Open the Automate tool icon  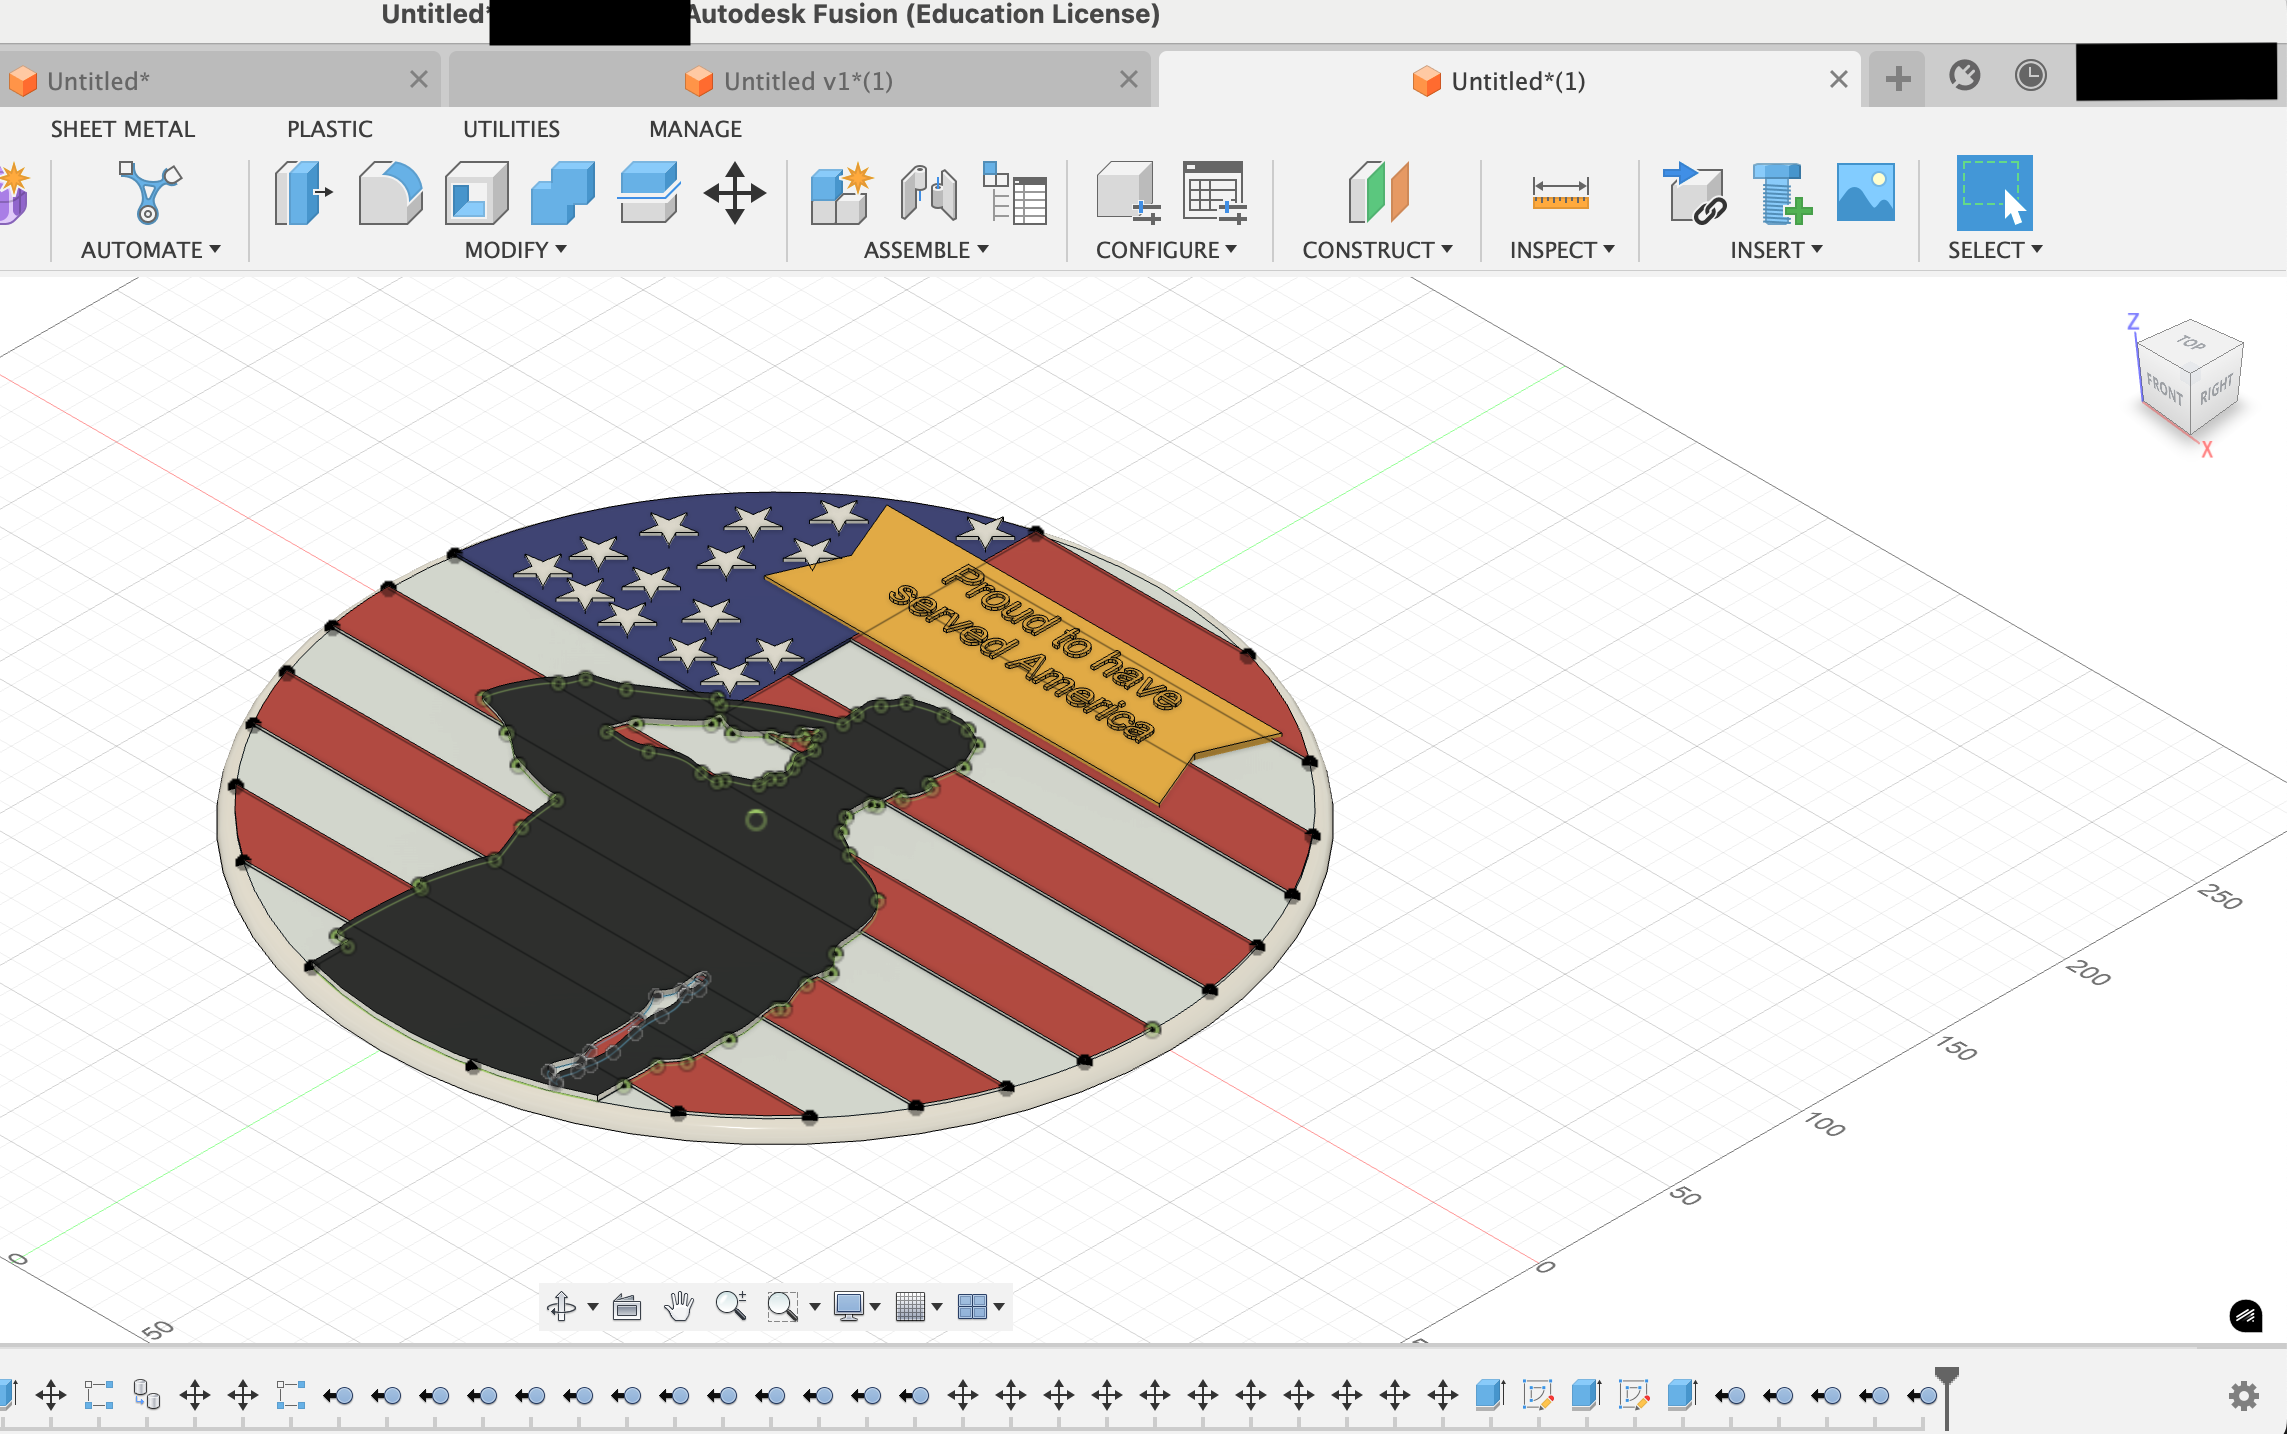coord(149,192)
